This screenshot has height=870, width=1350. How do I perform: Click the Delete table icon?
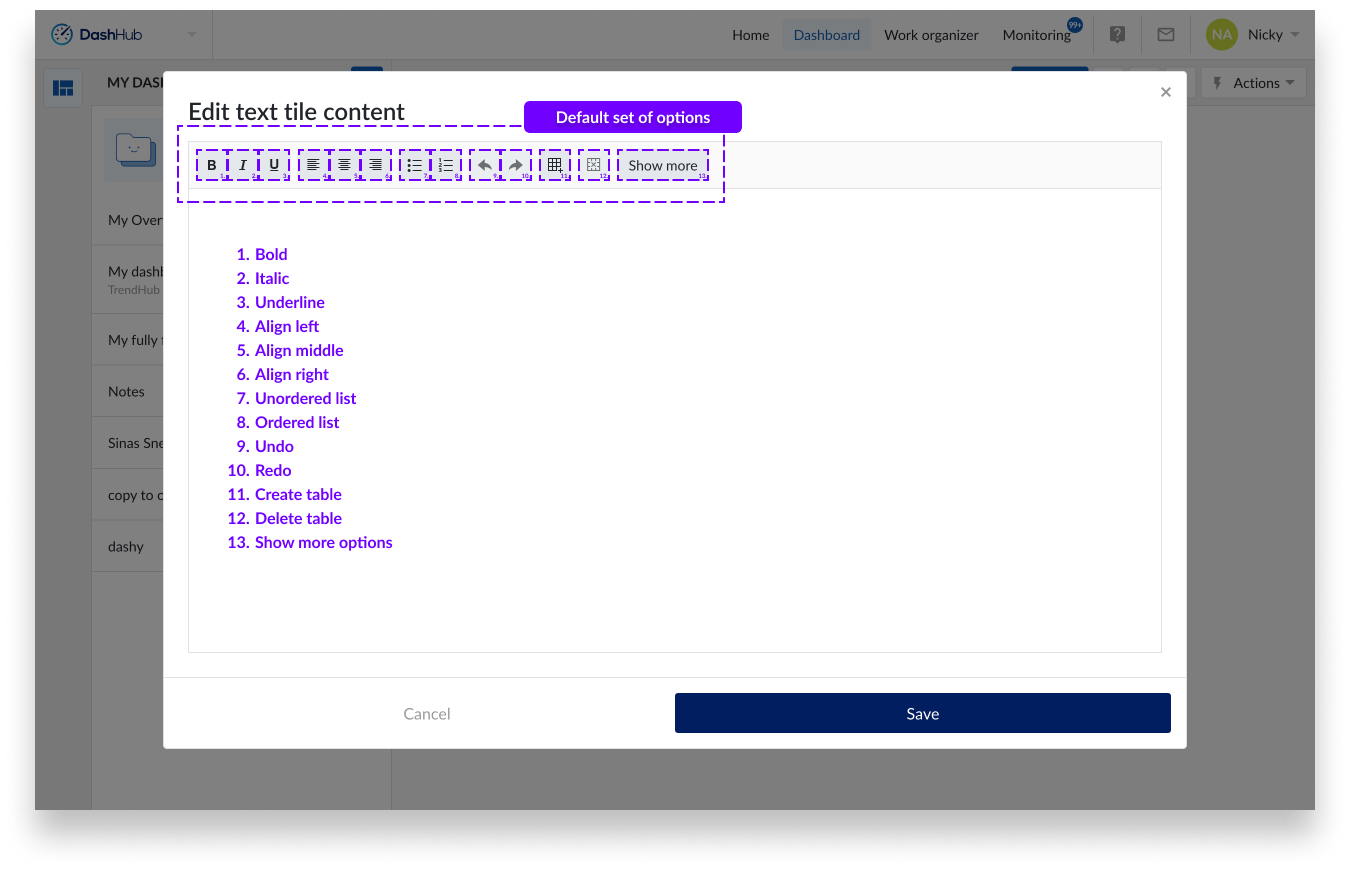click(x=593, y=165)
